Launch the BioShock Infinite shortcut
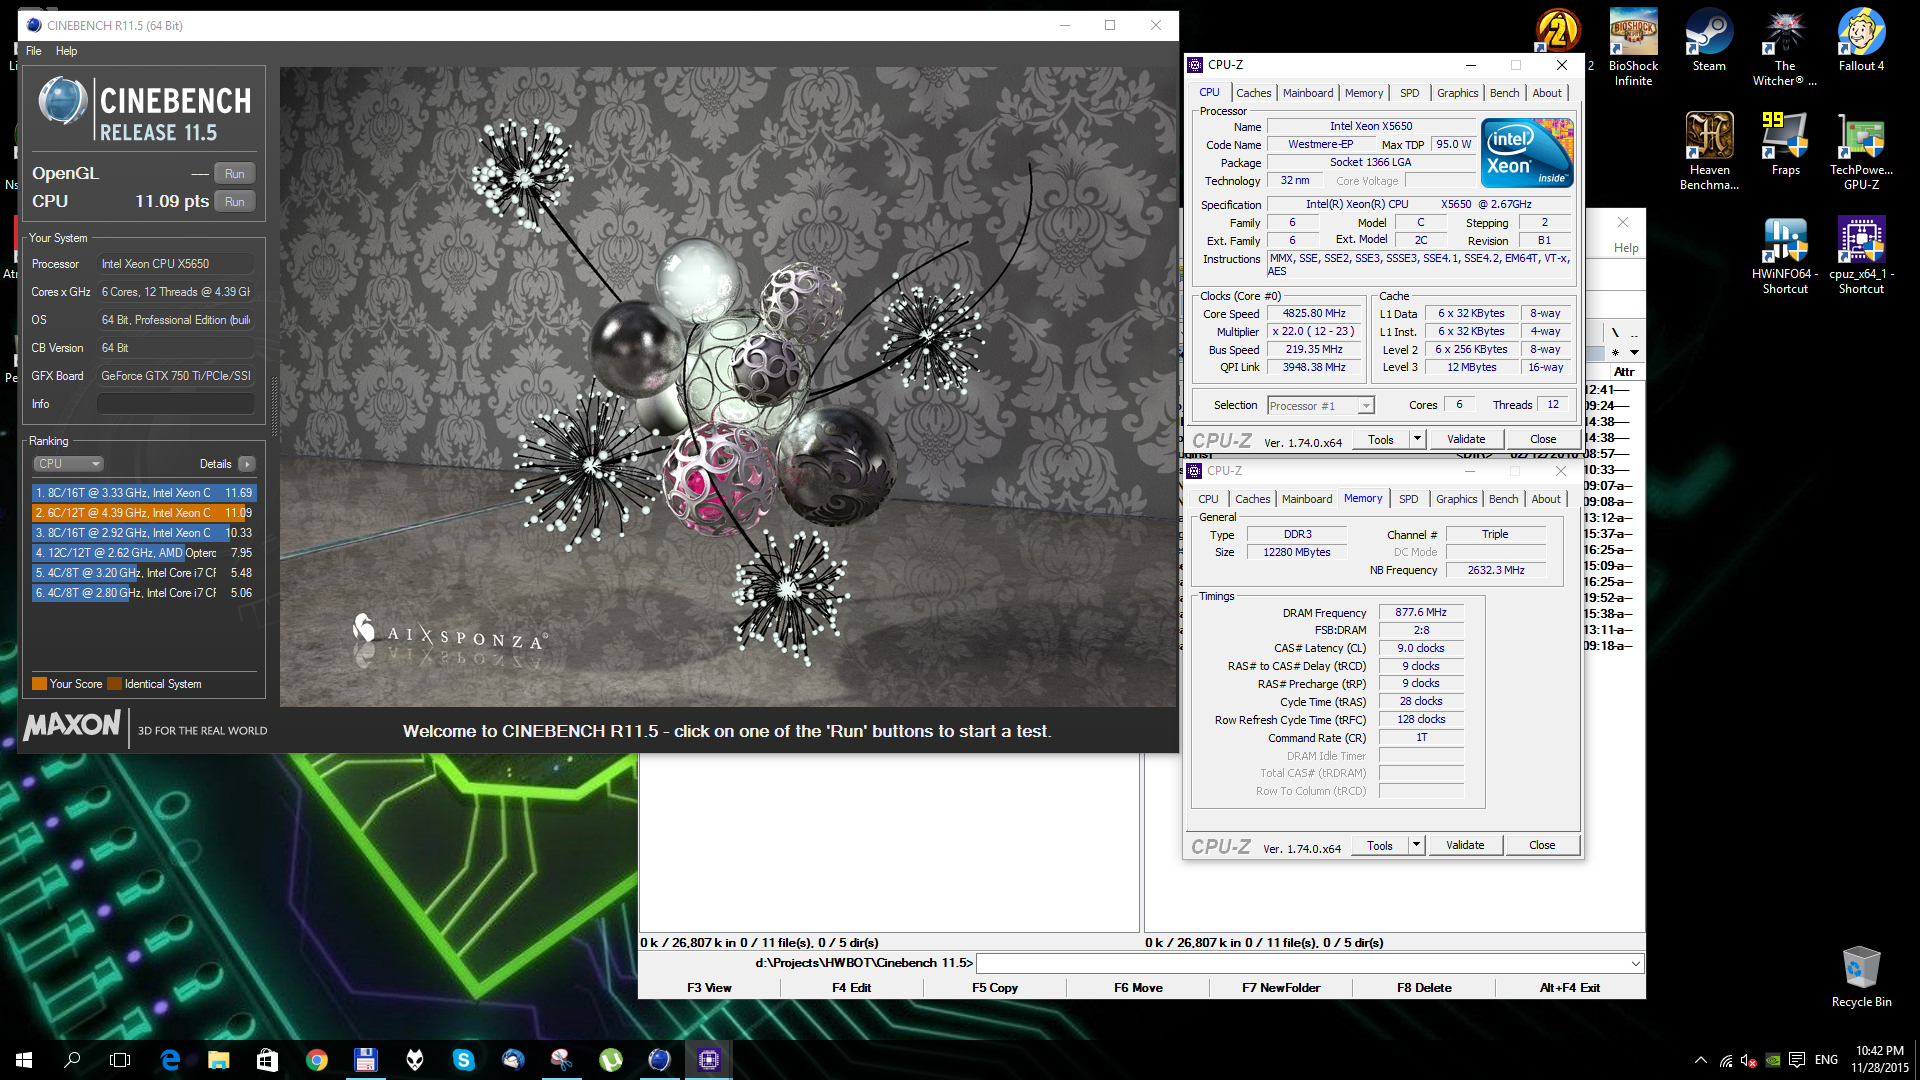The width and height of the screenshot is (1920, 1080). [x=1633, y=47]
